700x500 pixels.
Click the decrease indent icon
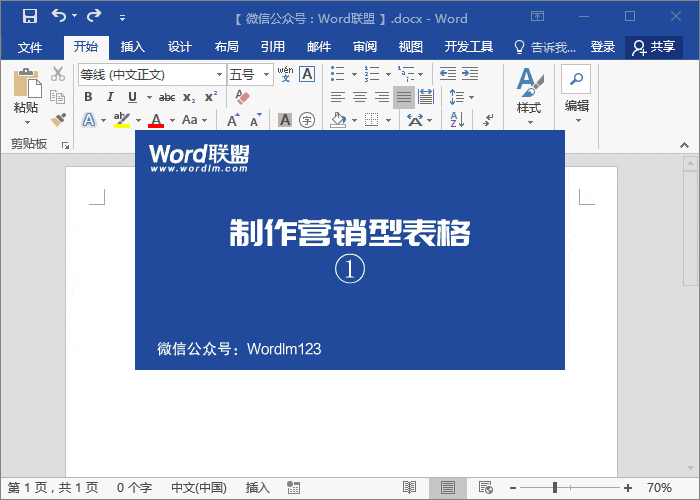pos(448,73)
